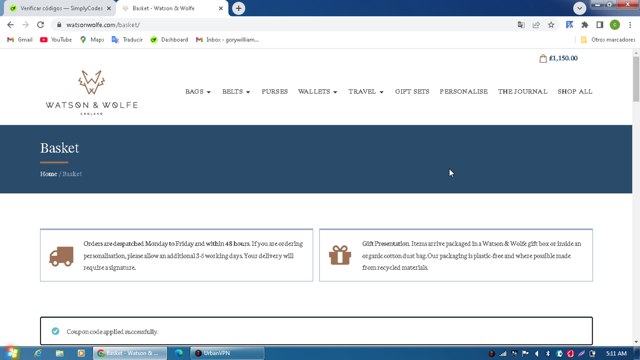Open Otros marcadores folder
Image resolution: width=640 pixels, height=360 pixels.
point(608,40)
